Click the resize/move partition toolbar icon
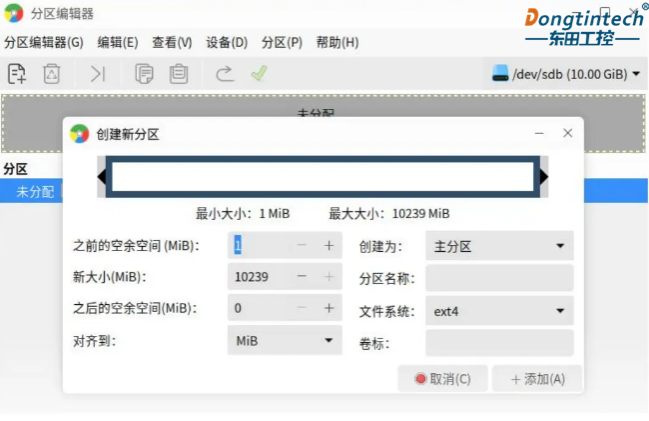The width and height of the screenshot is (649, 421). (x=97, y=74)
